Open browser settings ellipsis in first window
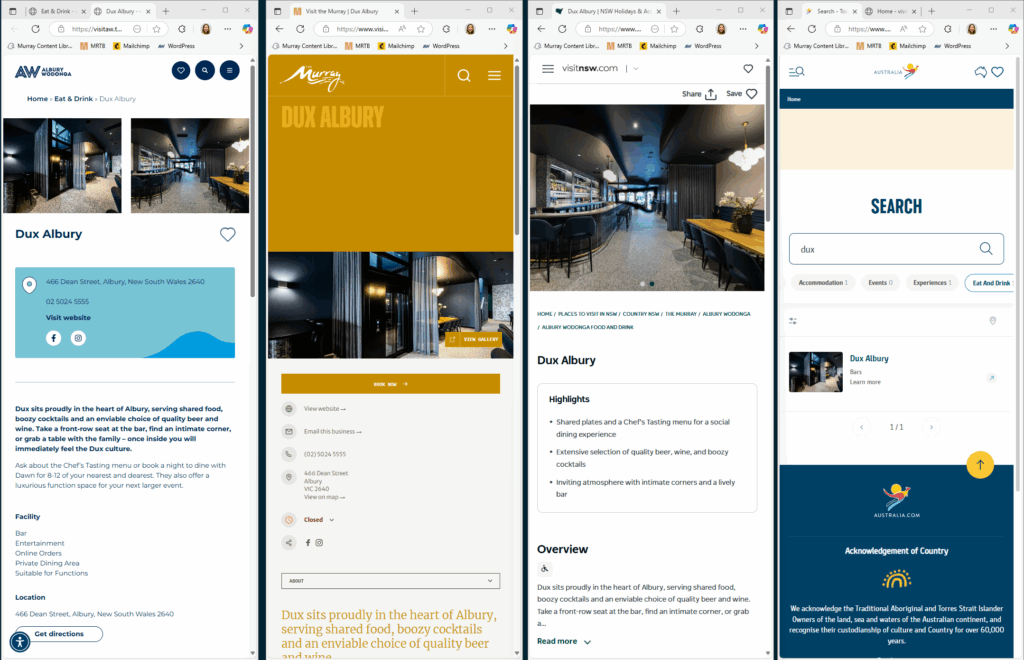The image size is (1024, 660). click(227, 29)
